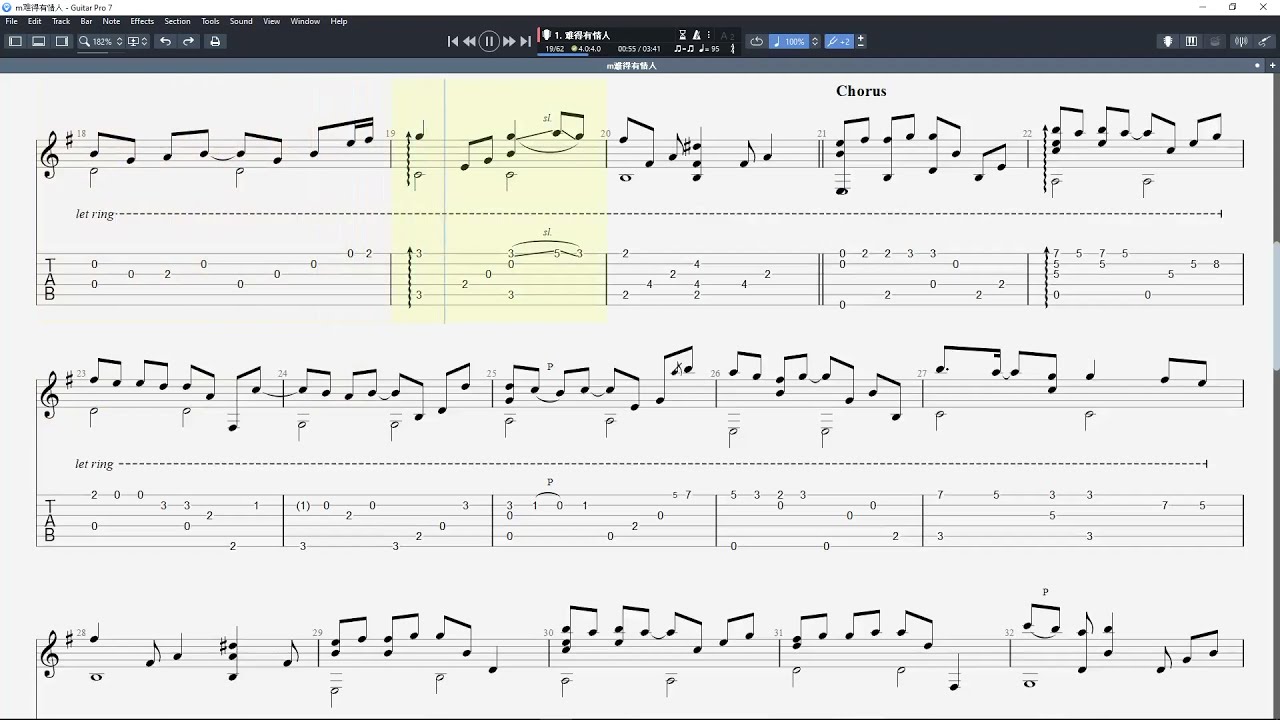Open the display mode dropdown
This screenshot has width=1280, height=720.
(137, 41)
